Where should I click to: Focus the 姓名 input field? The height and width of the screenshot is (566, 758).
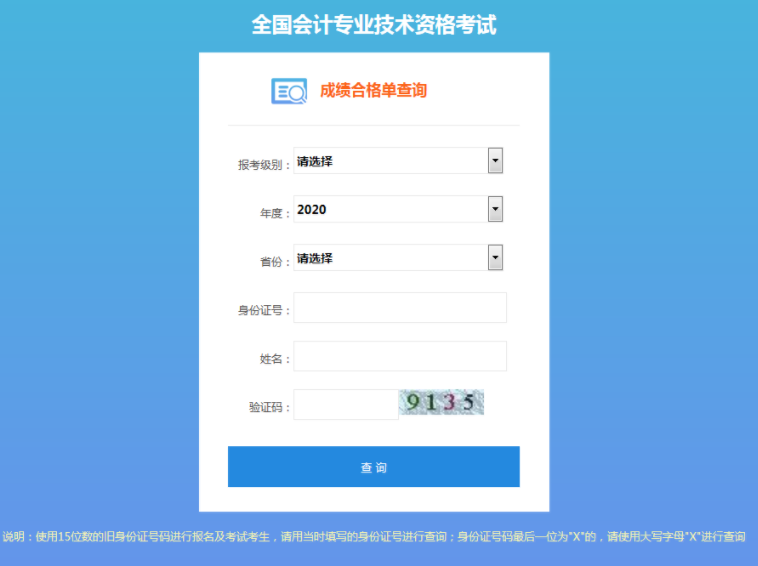pyautogui.click(x=400, y=356)
